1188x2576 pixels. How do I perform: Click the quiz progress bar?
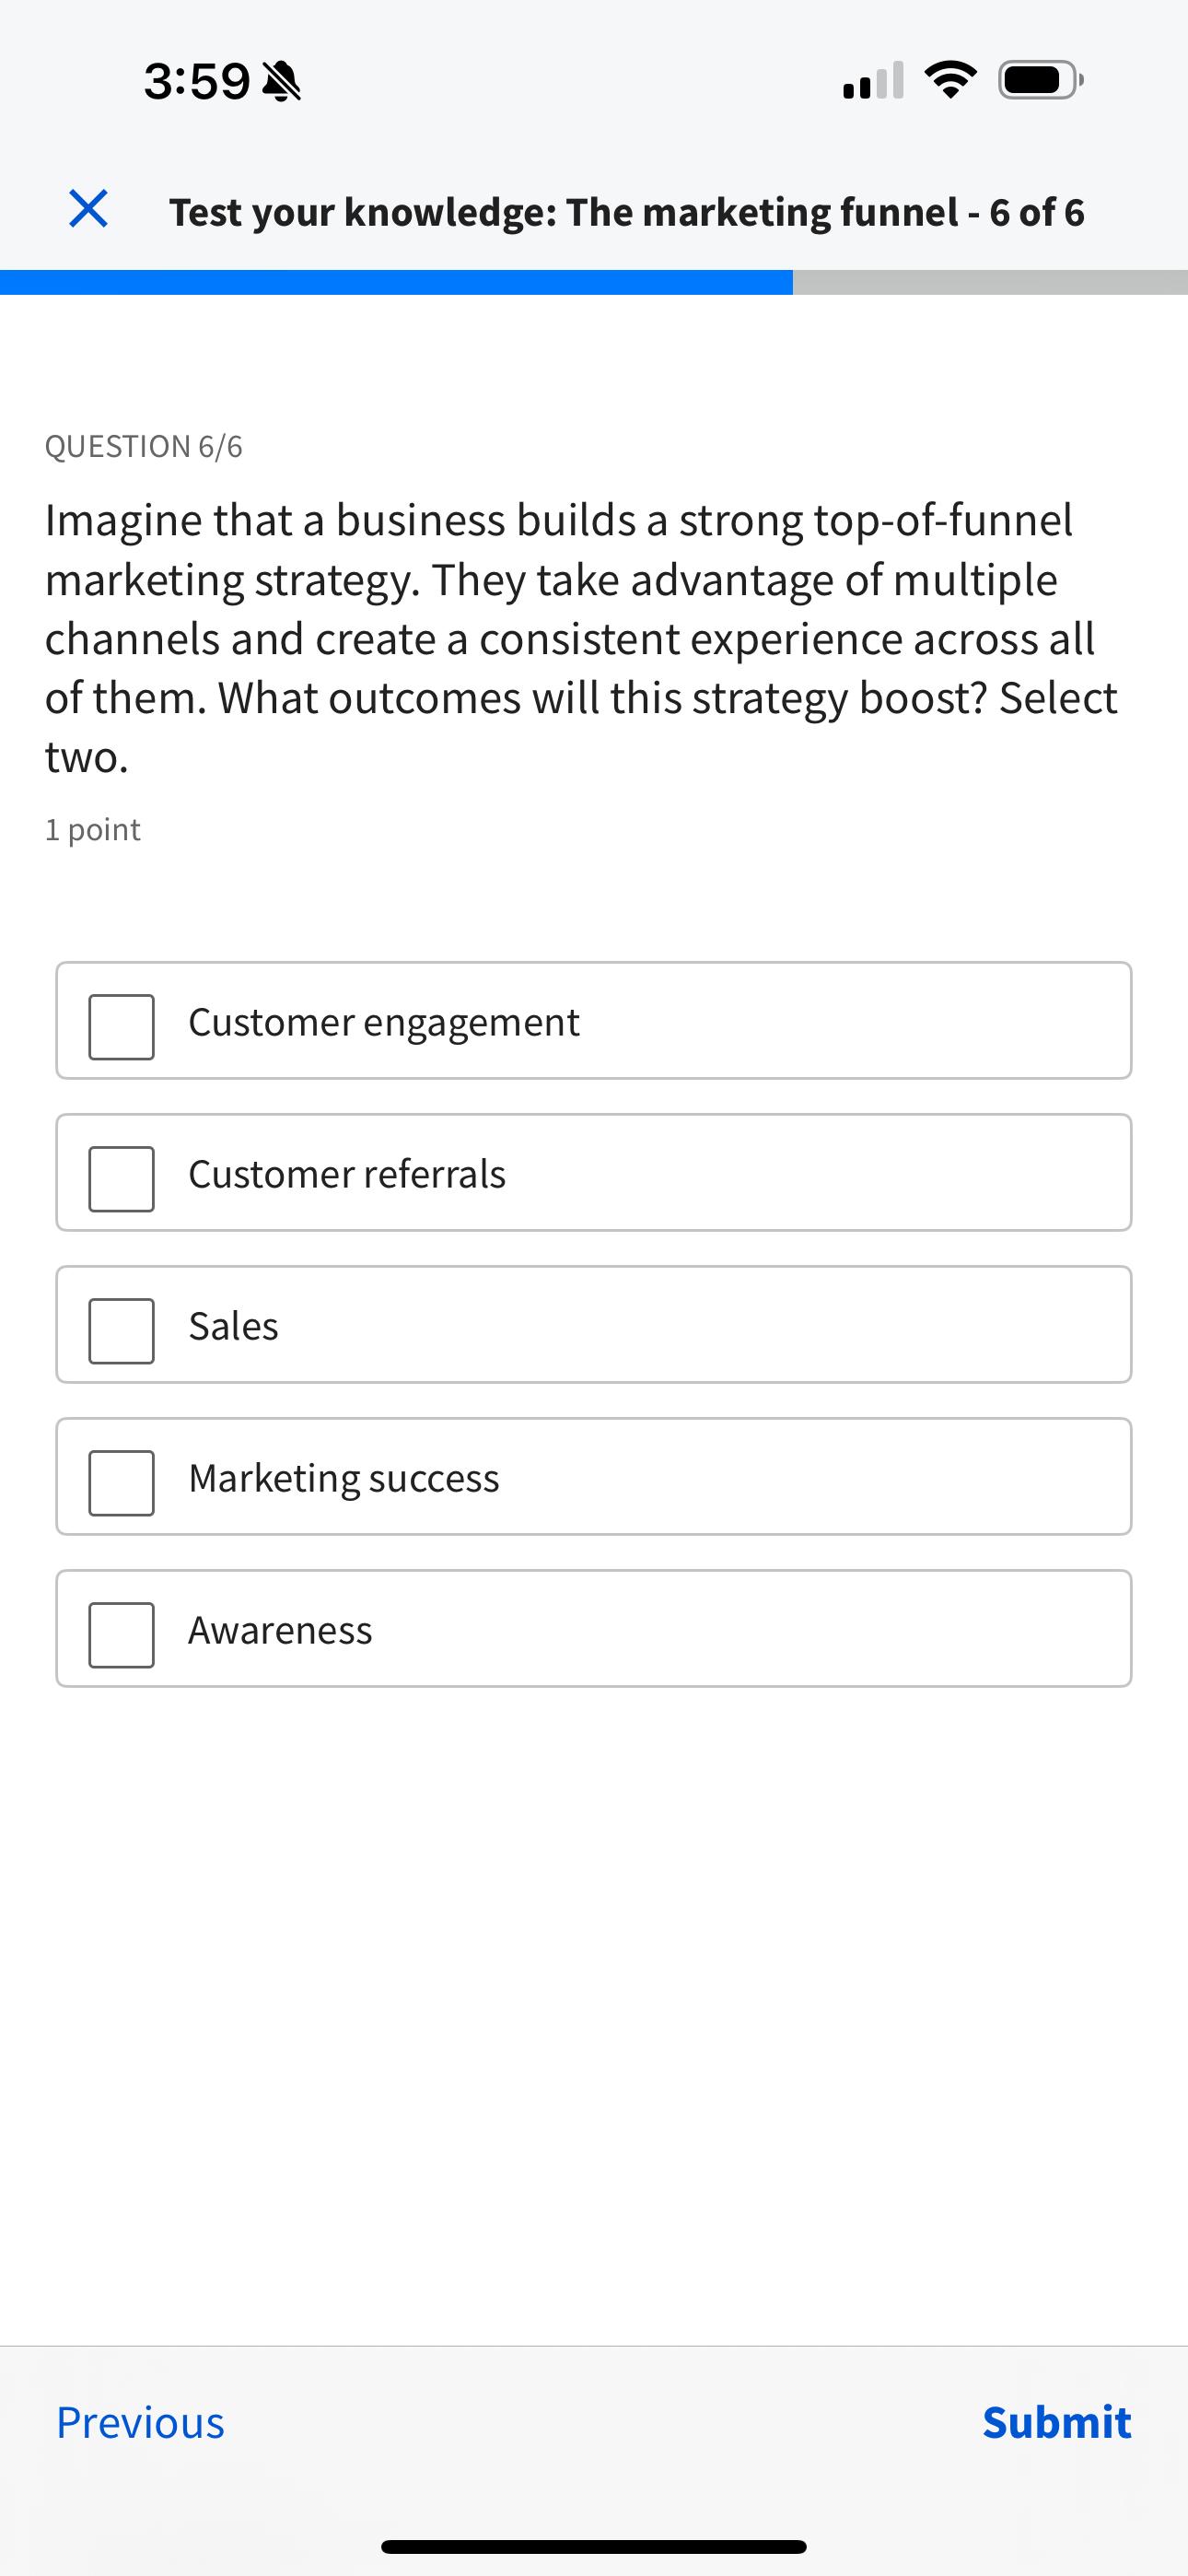[x=594, y=281]
